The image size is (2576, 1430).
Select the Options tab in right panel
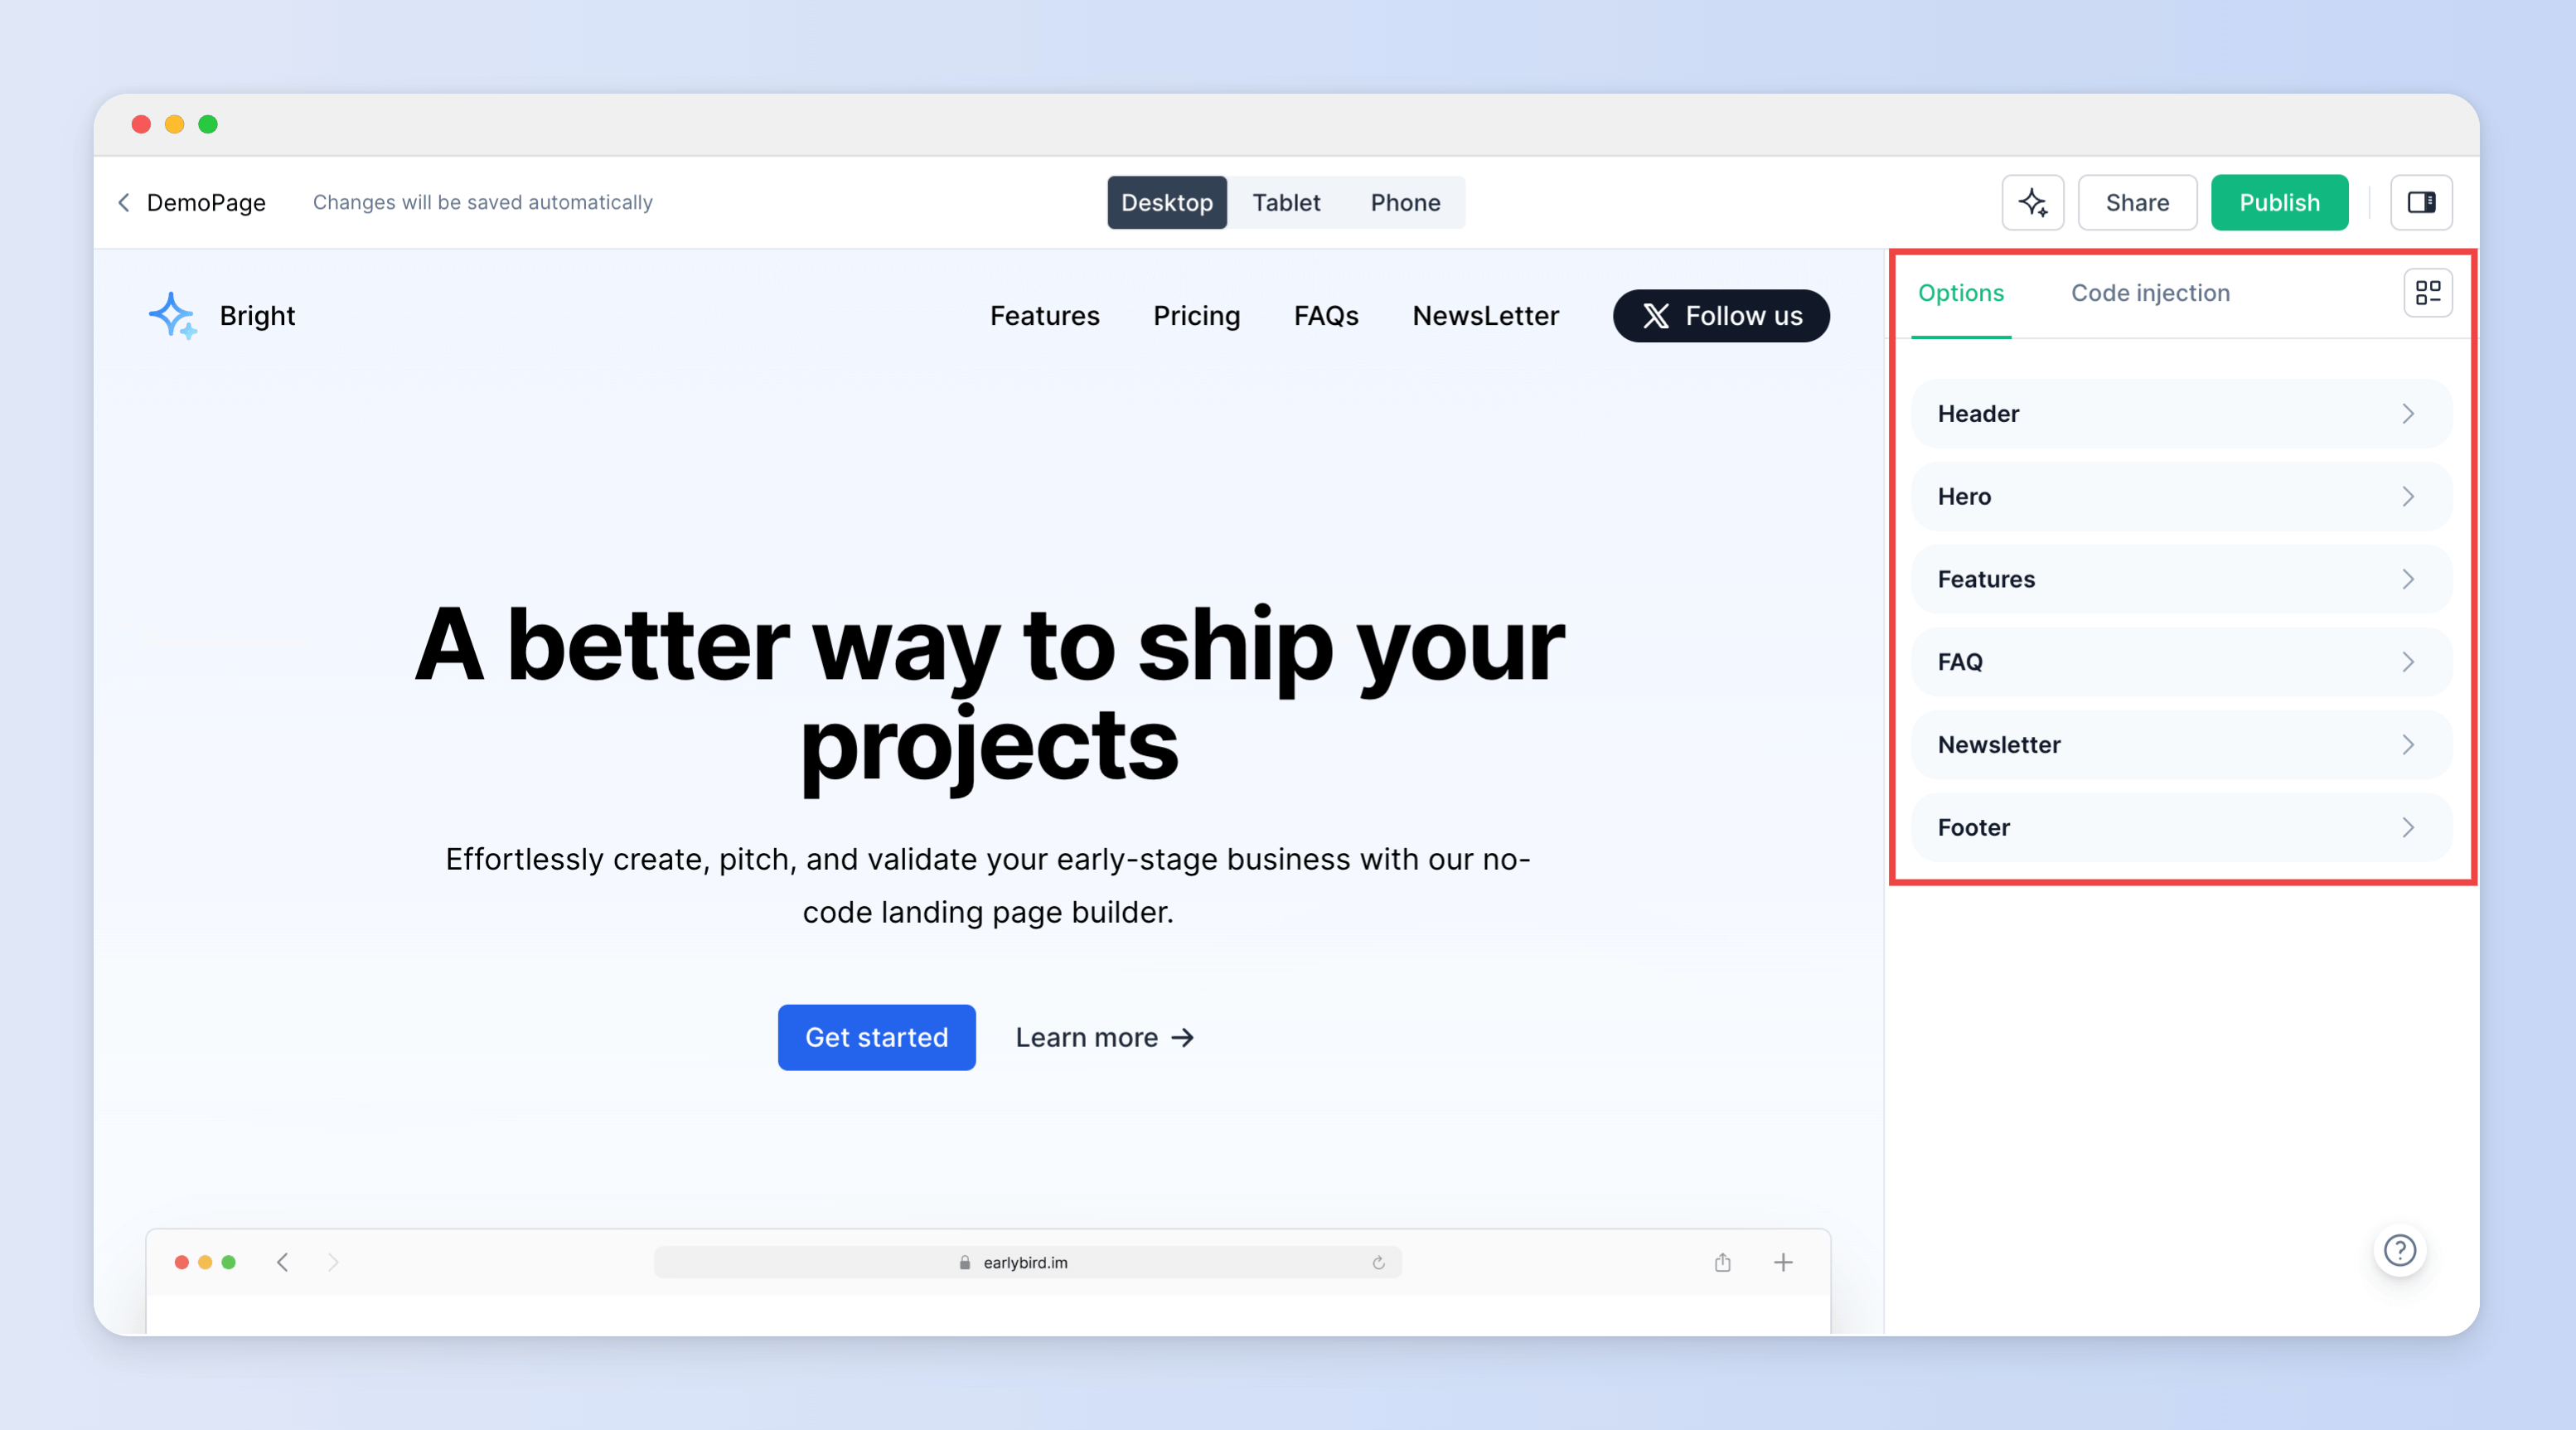pyautogui.click(x=1959, y=293)
